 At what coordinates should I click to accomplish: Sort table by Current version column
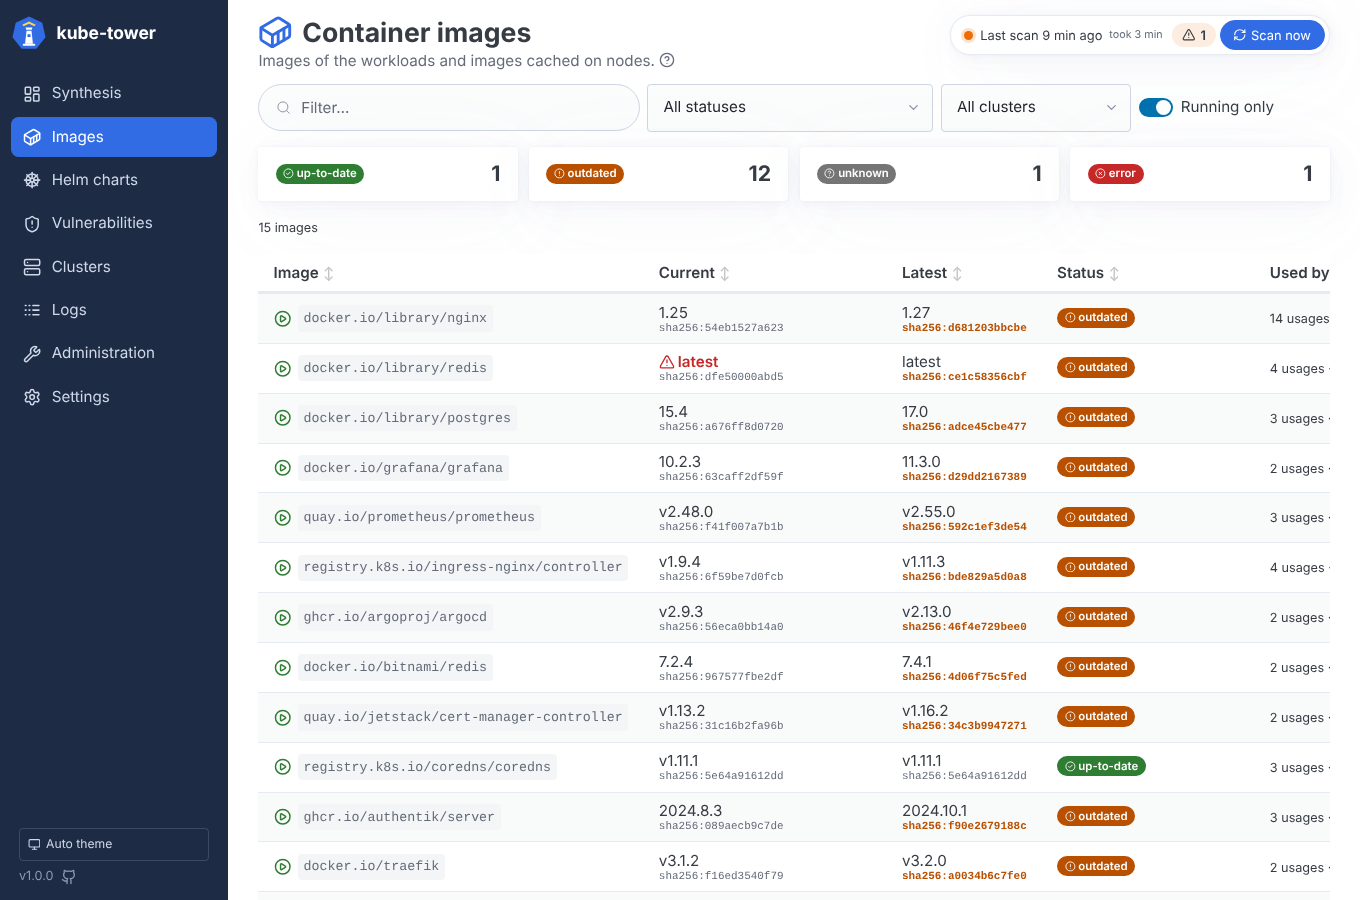pos(694,273)
